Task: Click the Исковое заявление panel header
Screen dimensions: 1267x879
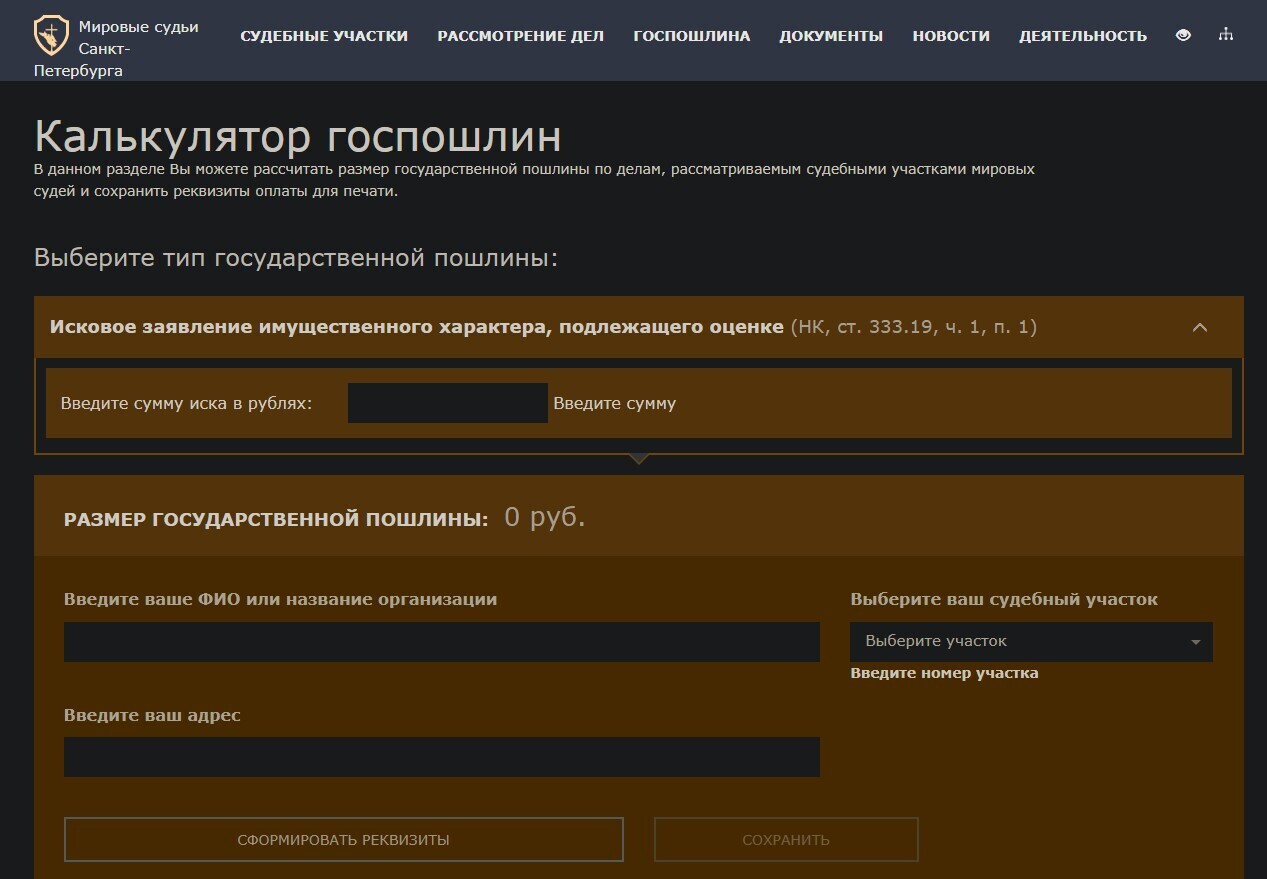Action: click(x=413, y=327)
